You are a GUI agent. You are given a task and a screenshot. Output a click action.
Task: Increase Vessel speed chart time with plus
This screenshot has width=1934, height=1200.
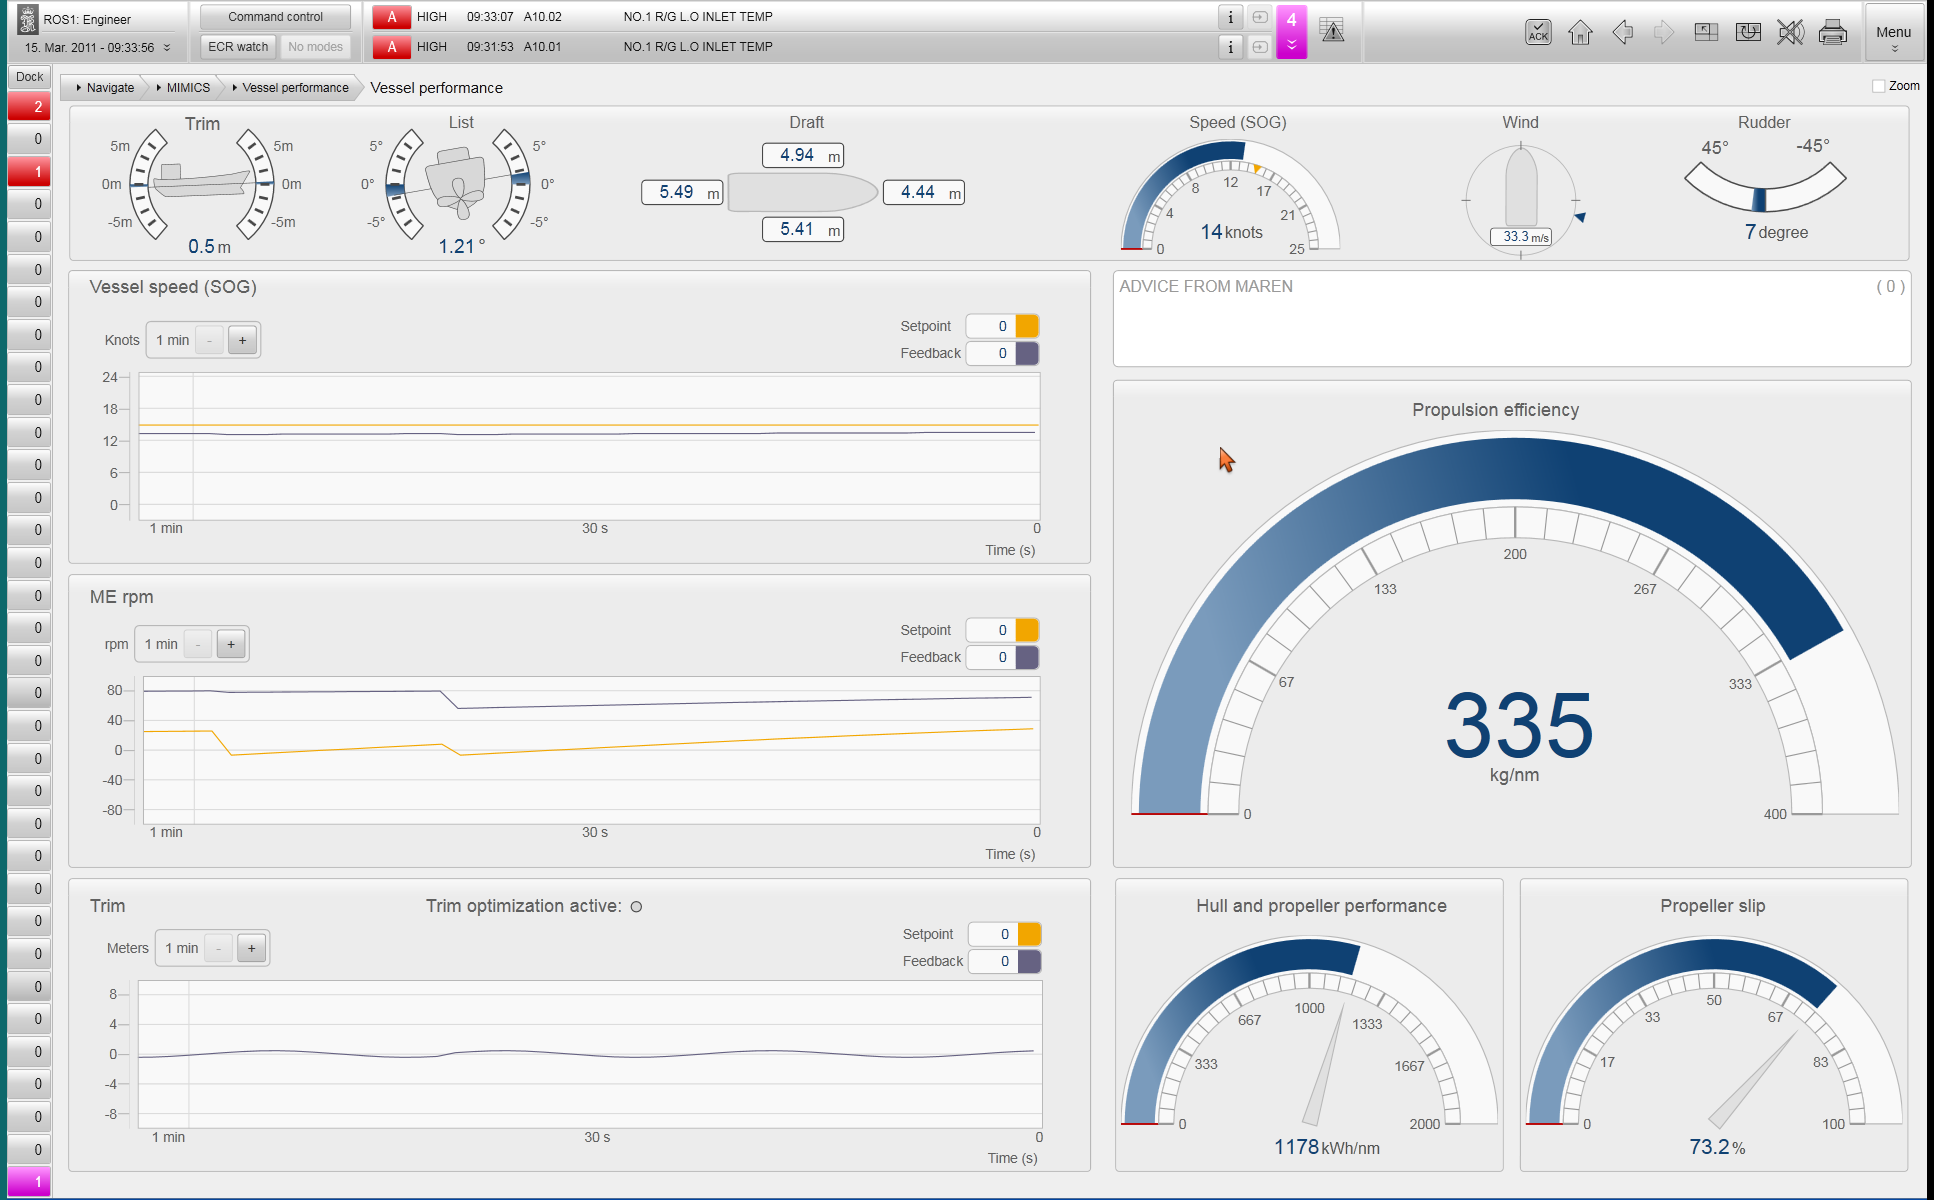tap(242, 340)
